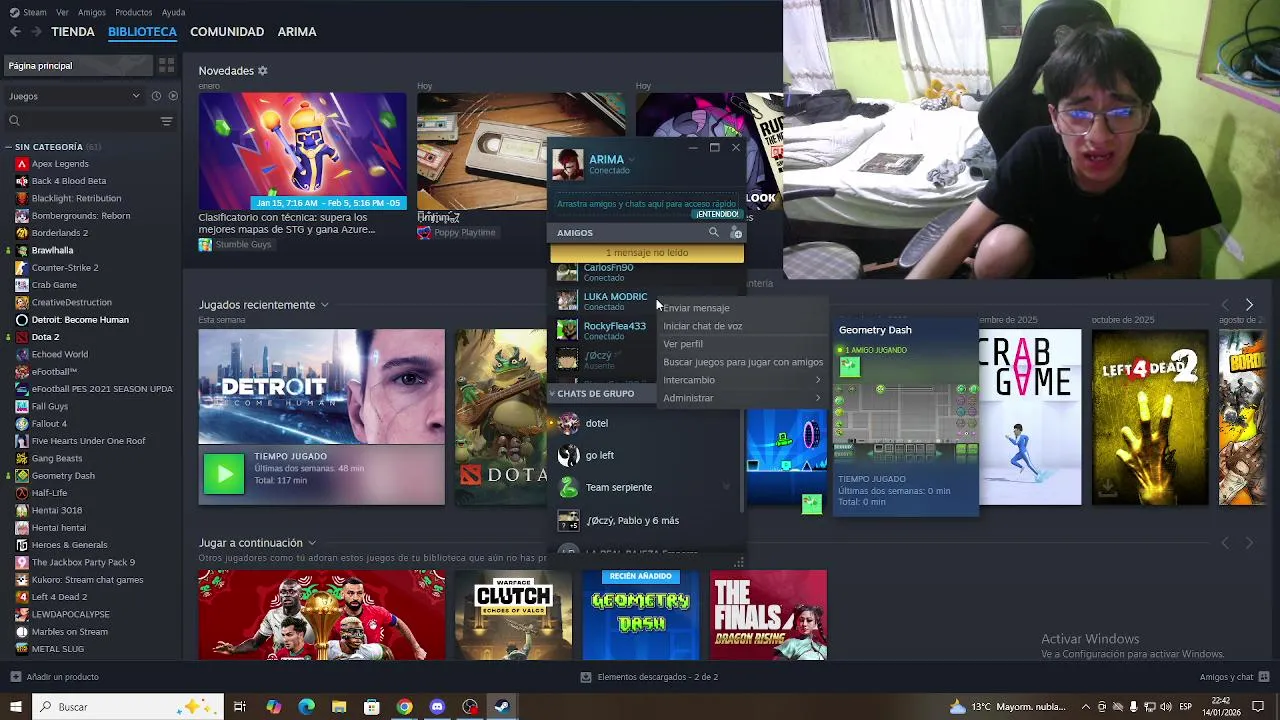Open ARIMA status dropdown in friends window
The height and width of the screenshot is (720, 1280).
(631, 160)
